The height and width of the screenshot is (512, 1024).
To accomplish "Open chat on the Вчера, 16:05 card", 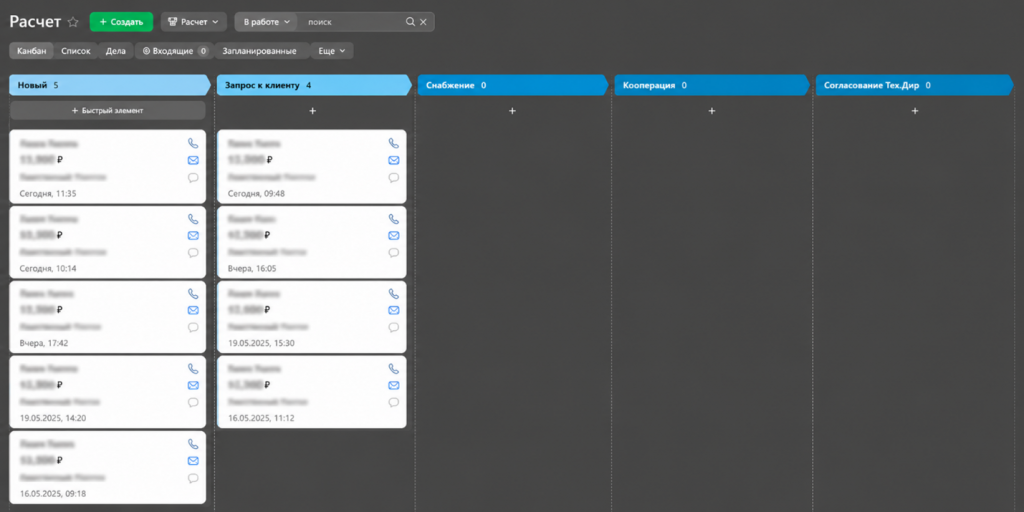I will coord(393,253).
